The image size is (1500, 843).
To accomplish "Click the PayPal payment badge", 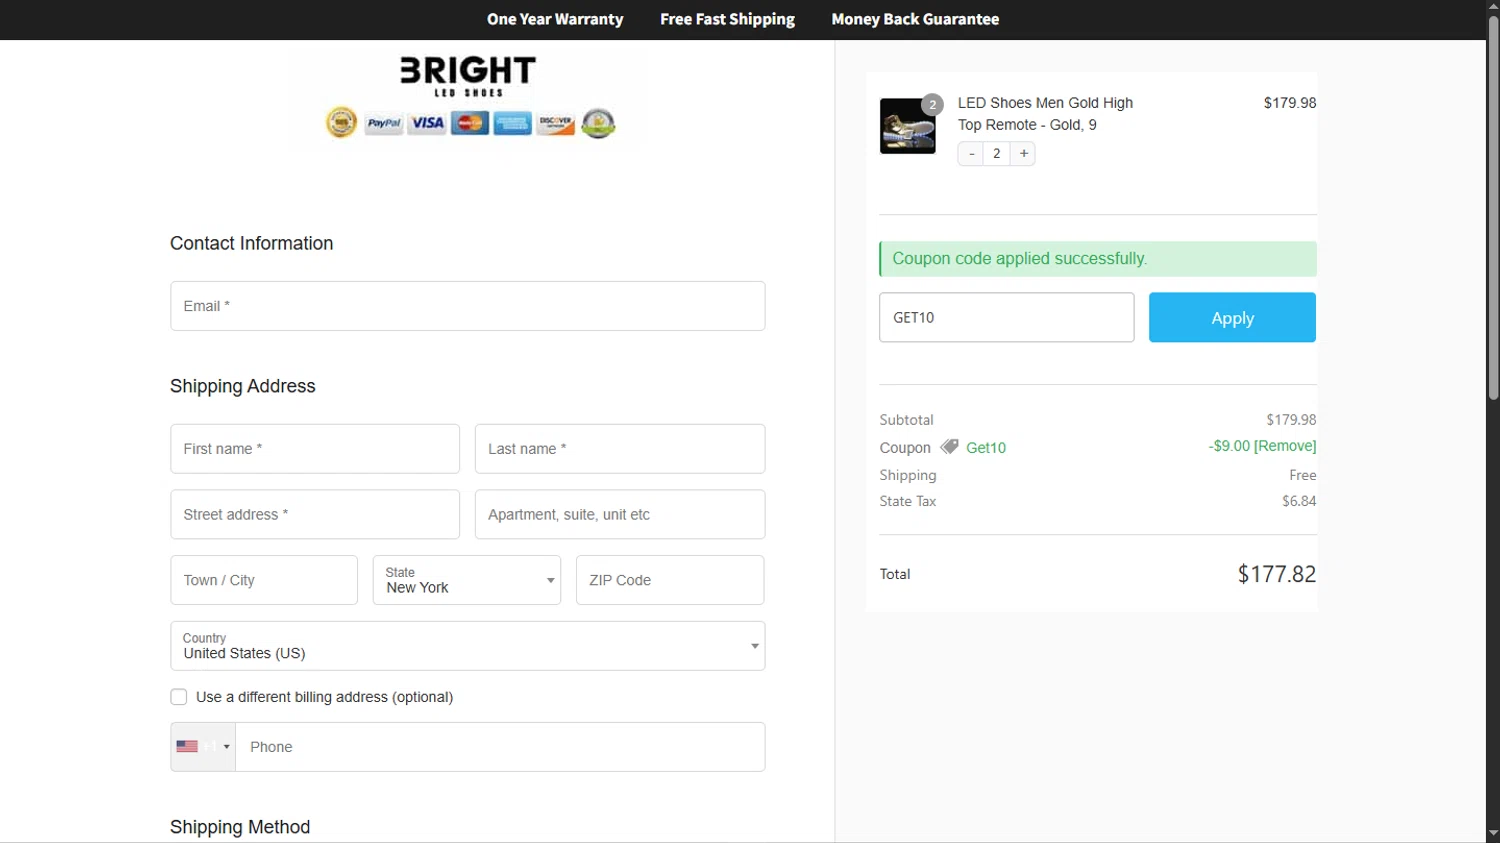I will [x=384, y=124].
